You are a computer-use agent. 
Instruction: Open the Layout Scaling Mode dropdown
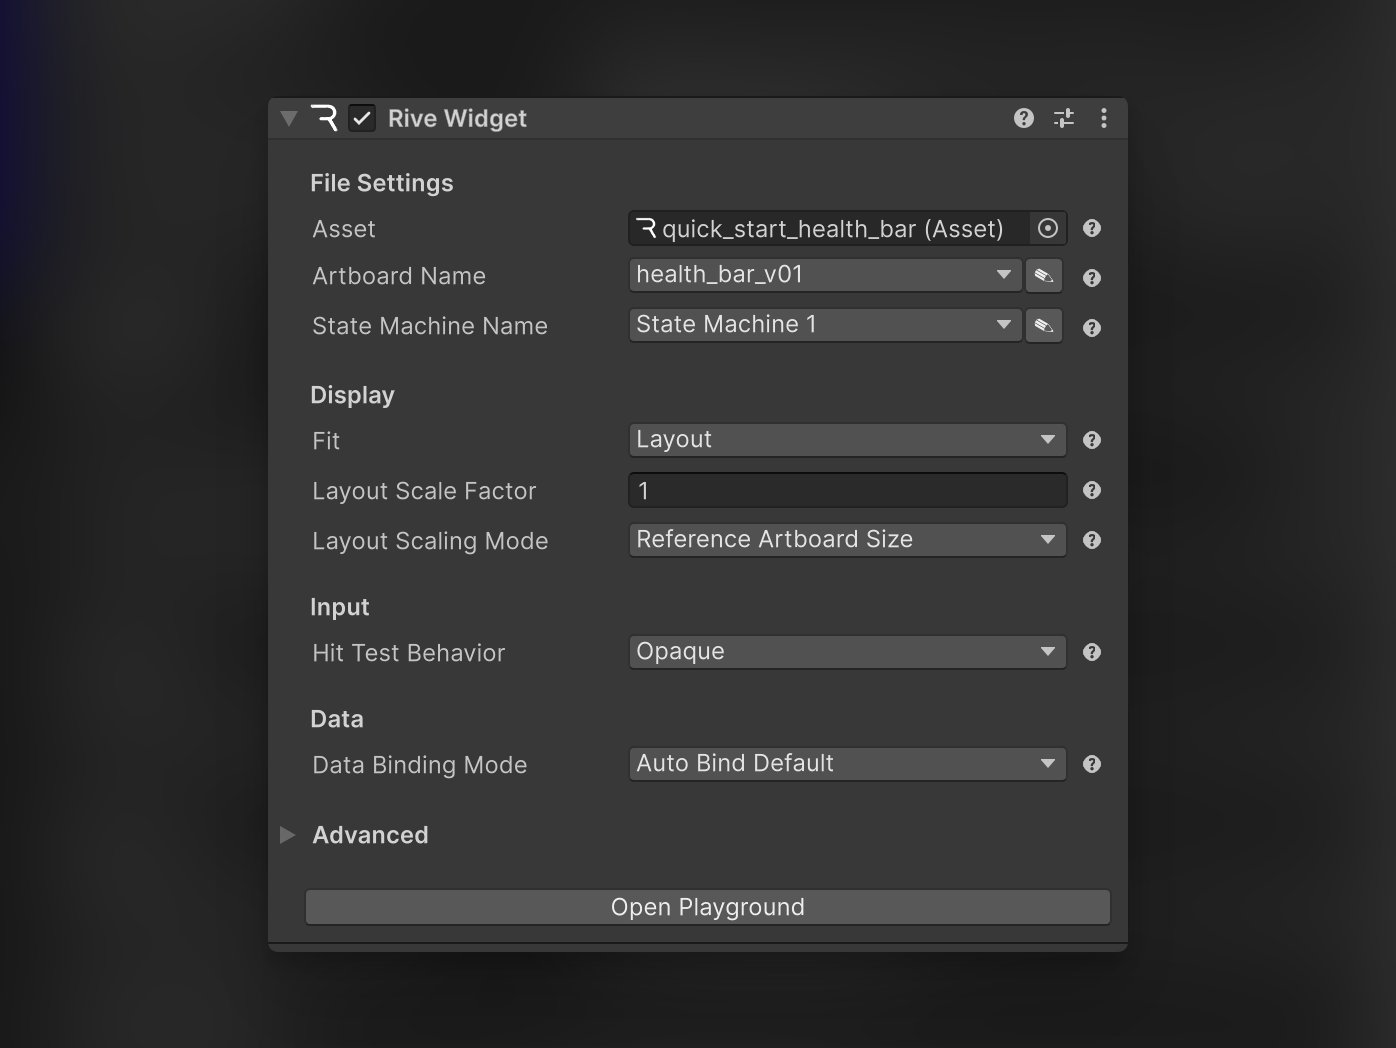pos(847,540)
